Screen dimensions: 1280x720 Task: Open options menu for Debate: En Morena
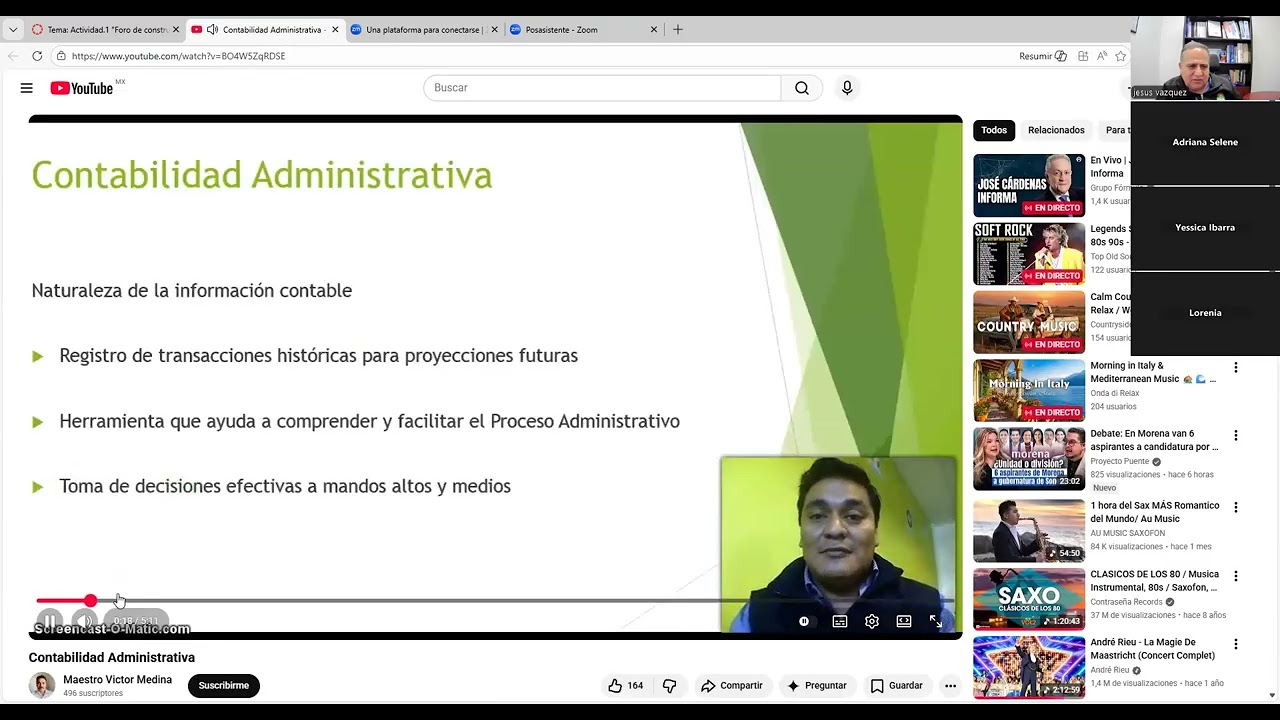coord(1235,436)
